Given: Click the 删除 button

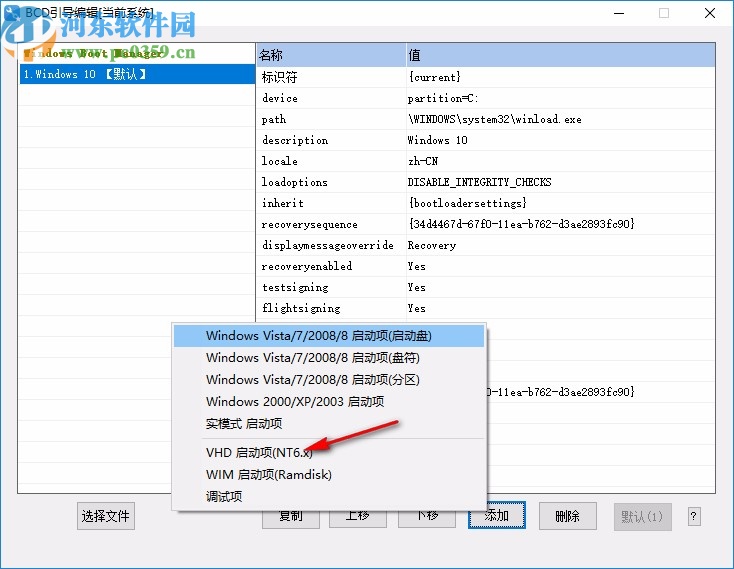Looking at the screenshot, I should [x=567, y=516].
